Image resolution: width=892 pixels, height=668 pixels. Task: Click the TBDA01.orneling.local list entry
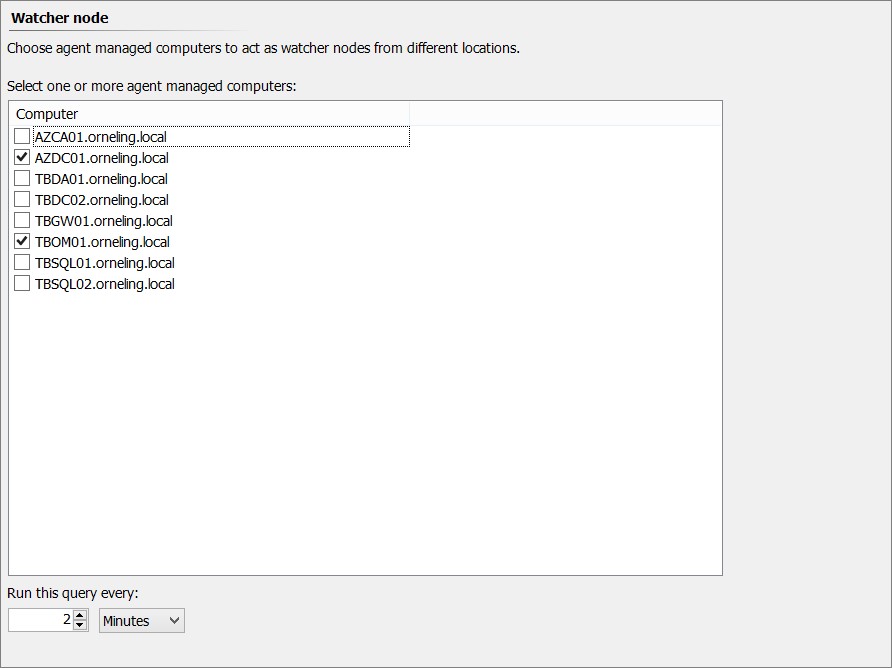coord(101,179)
